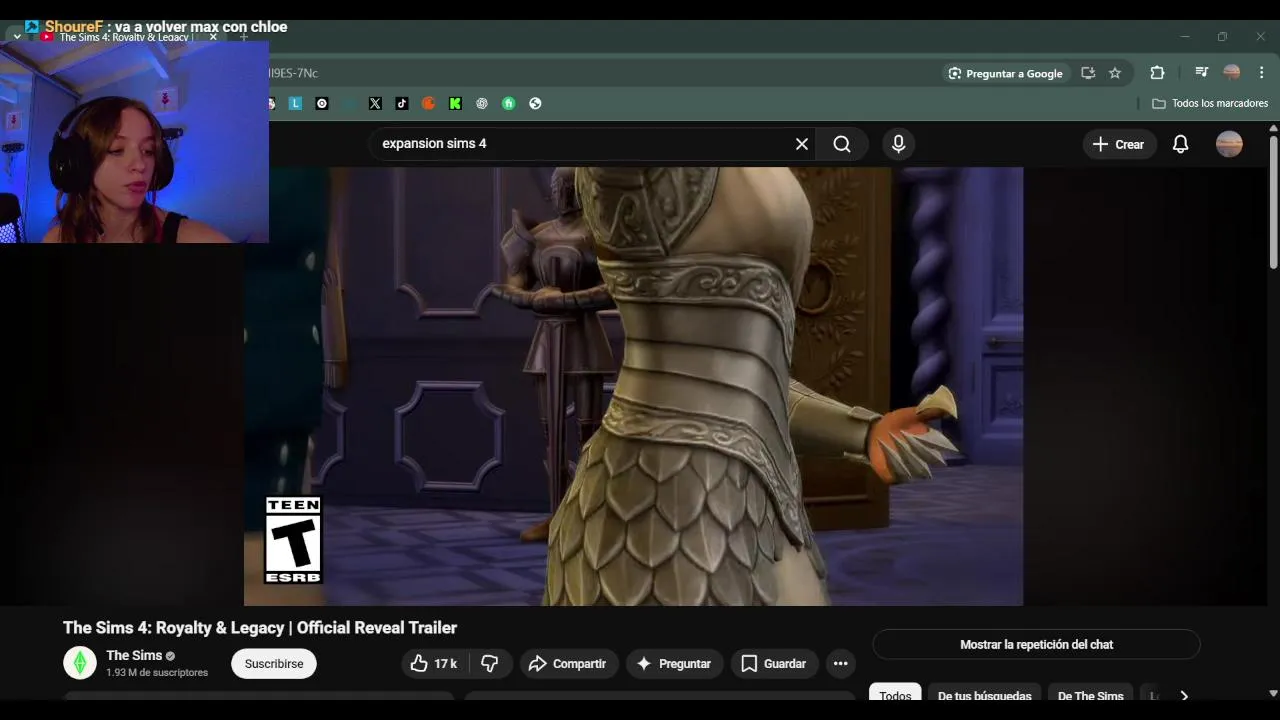The image size is (1280, 720).
Task: Click the Preguntar button under video
Action: [x=674, y=664]
